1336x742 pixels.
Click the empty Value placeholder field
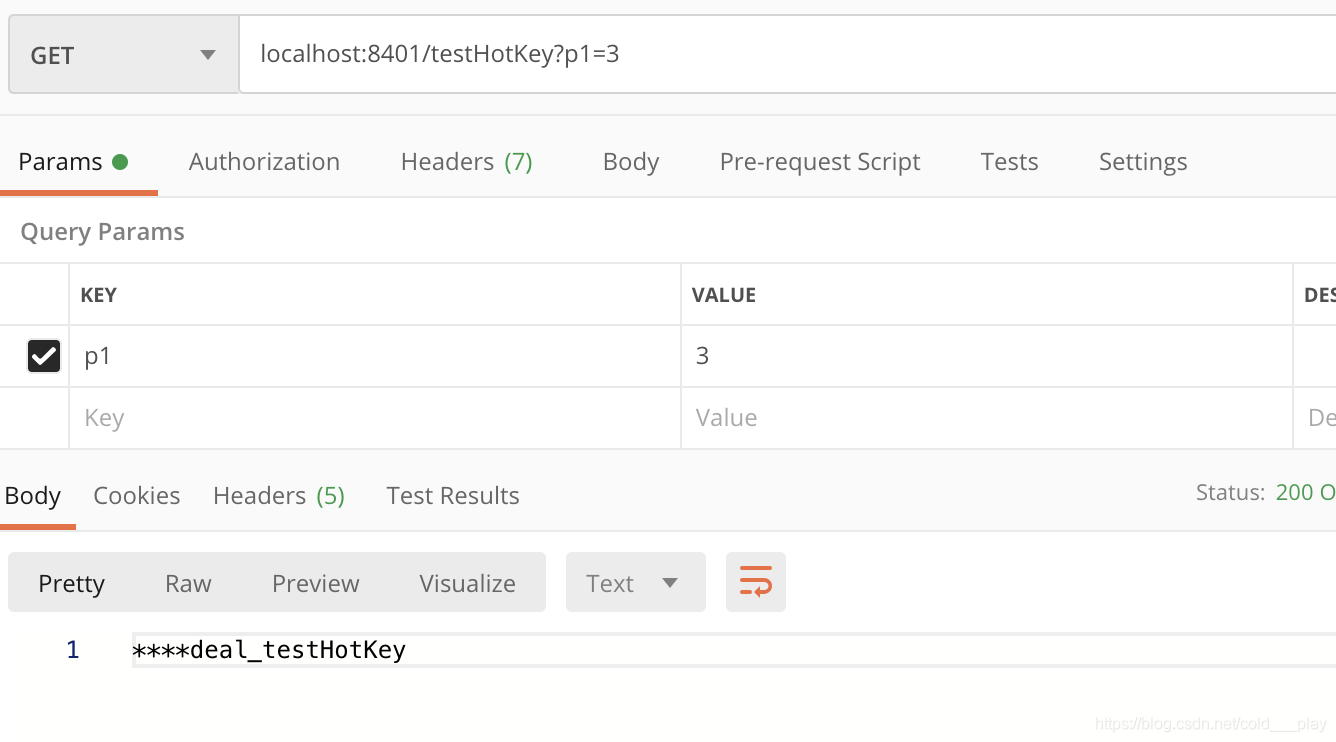coord(987,418)
